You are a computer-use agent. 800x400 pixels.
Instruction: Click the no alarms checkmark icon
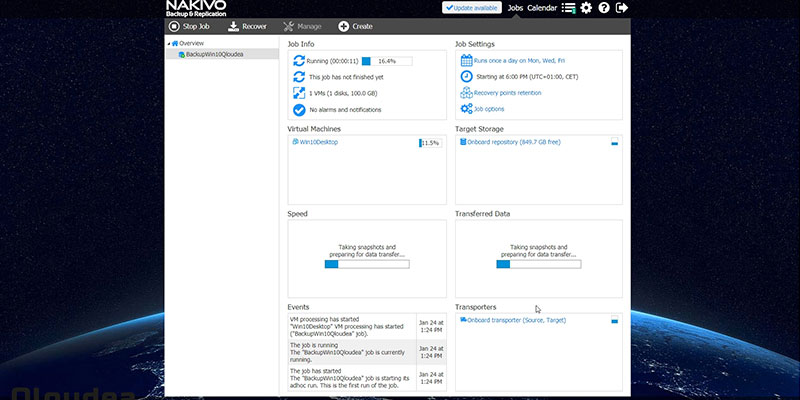coord(299,110)
